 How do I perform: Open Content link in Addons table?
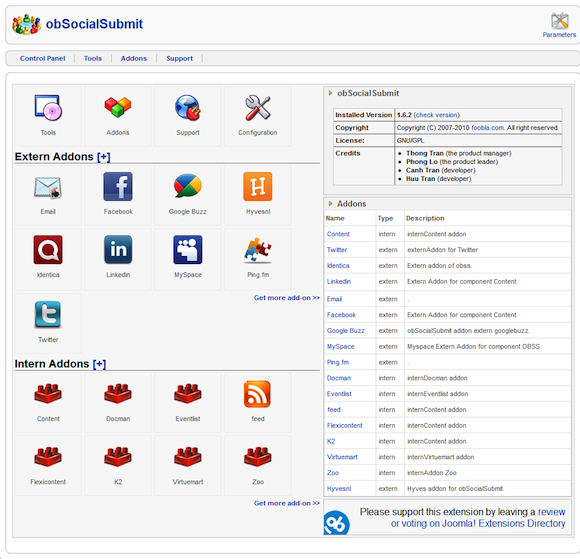pos(338,234)
